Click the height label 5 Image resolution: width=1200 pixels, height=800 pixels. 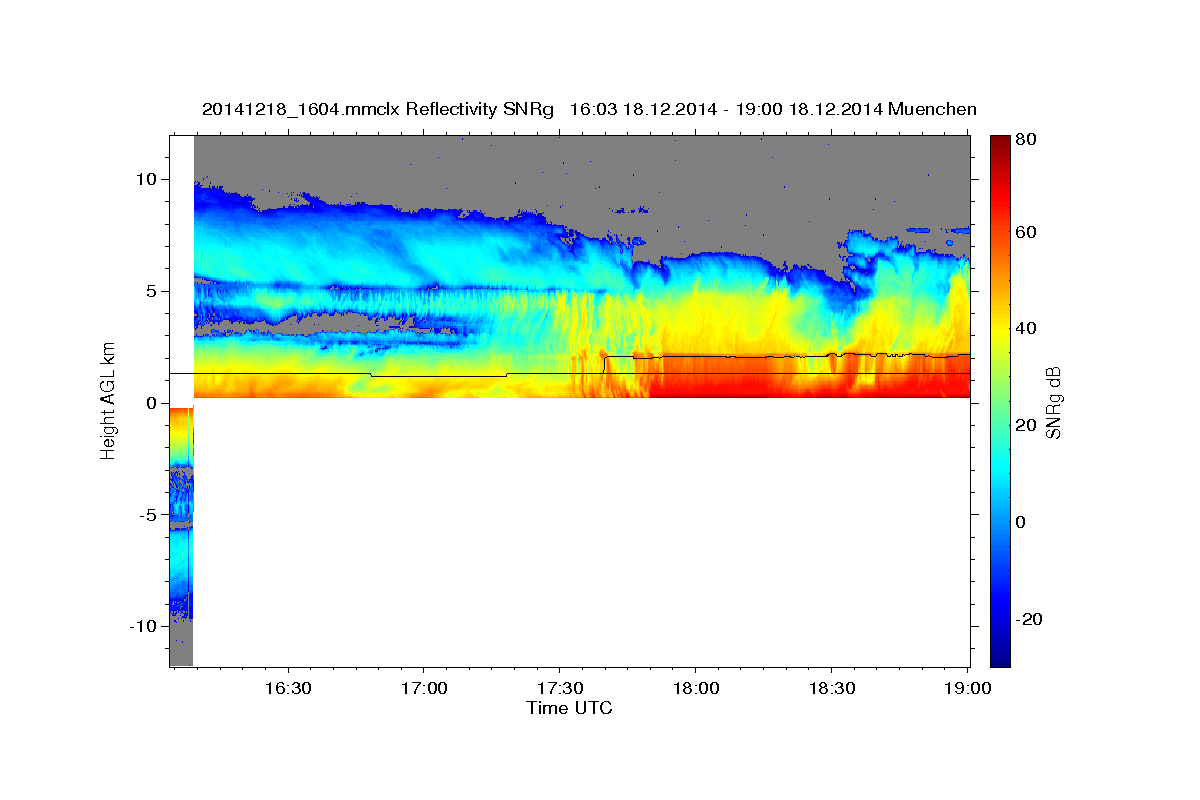[x=154, y=291]
